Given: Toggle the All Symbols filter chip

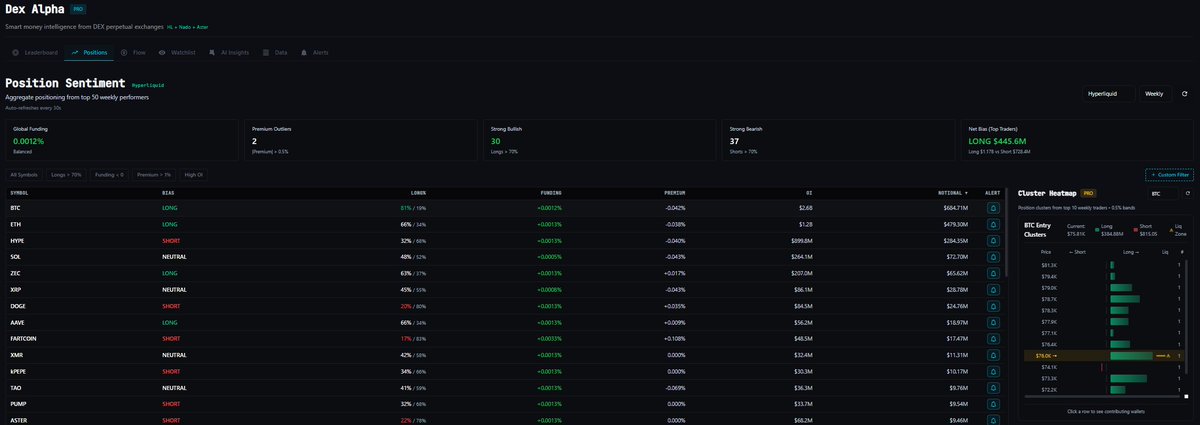Looking at the screenshot, I should (23, 174).
